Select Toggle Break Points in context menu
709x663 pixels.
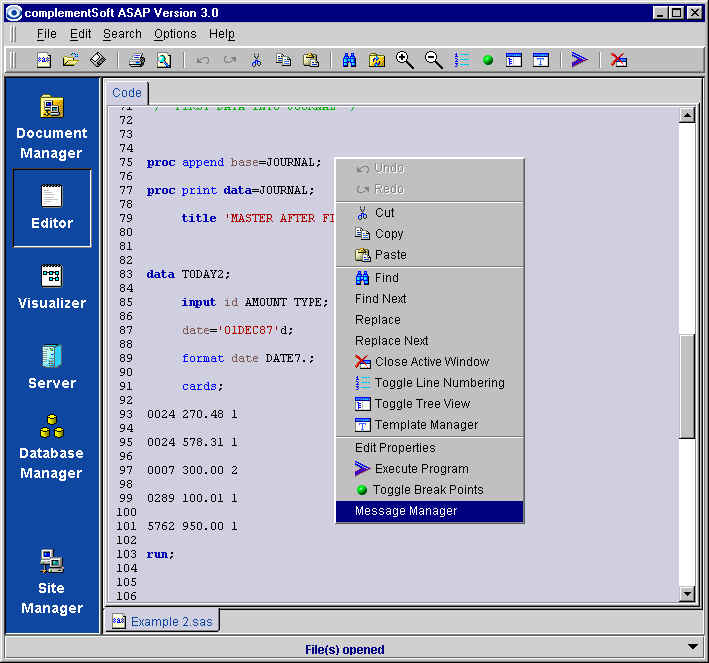pyautogui.click(x=430, y=490)
